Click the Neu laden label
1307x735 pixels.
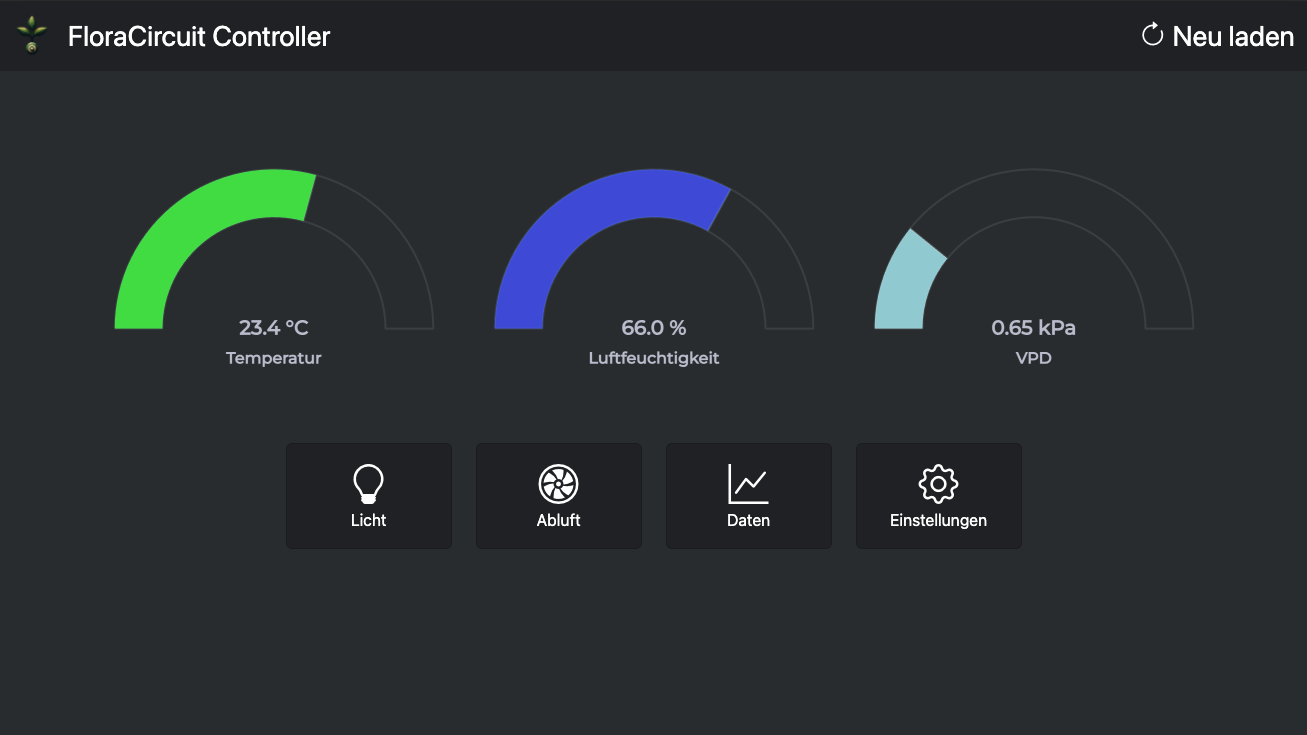tap(1233, 37)
